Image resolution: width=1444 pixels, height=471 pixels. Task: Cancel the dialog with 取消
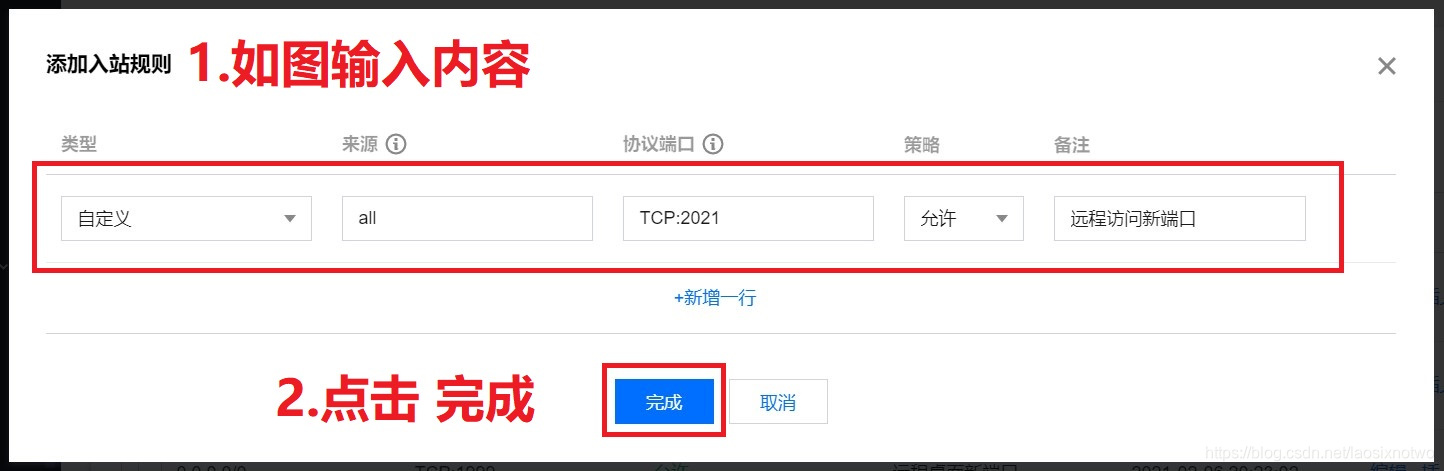(x=778, y=402)
